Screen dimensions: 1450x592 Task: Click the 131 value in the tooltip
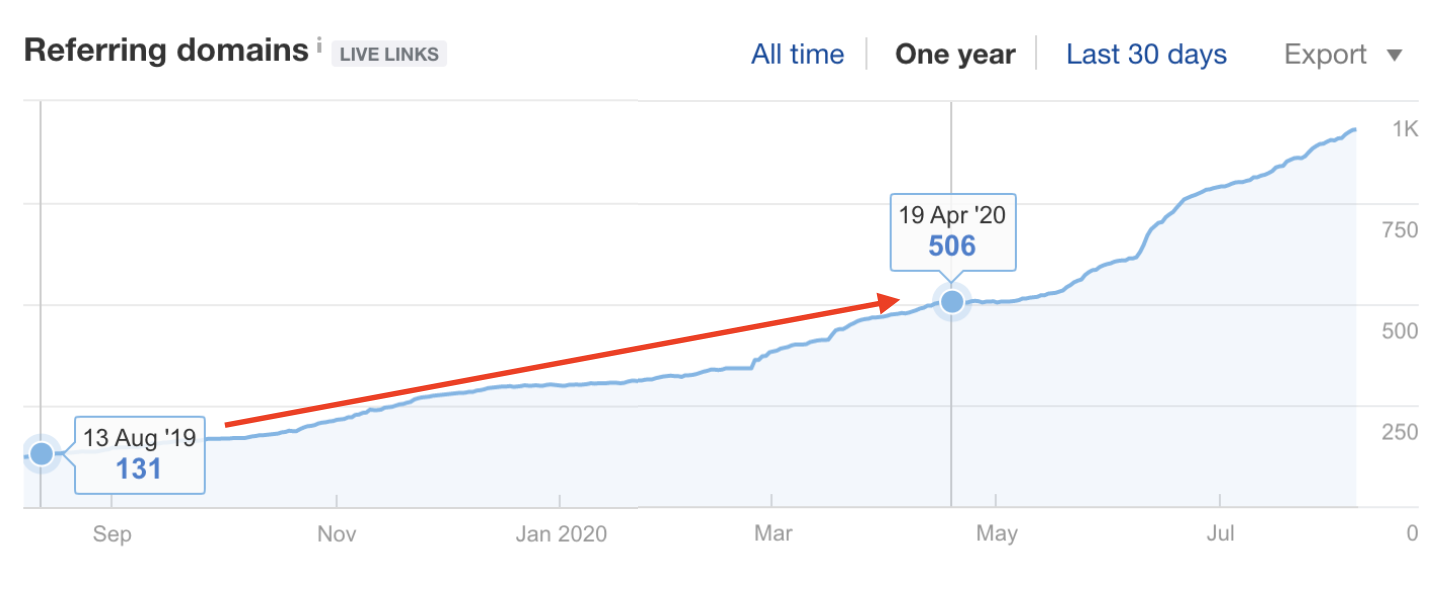[139, 468]
